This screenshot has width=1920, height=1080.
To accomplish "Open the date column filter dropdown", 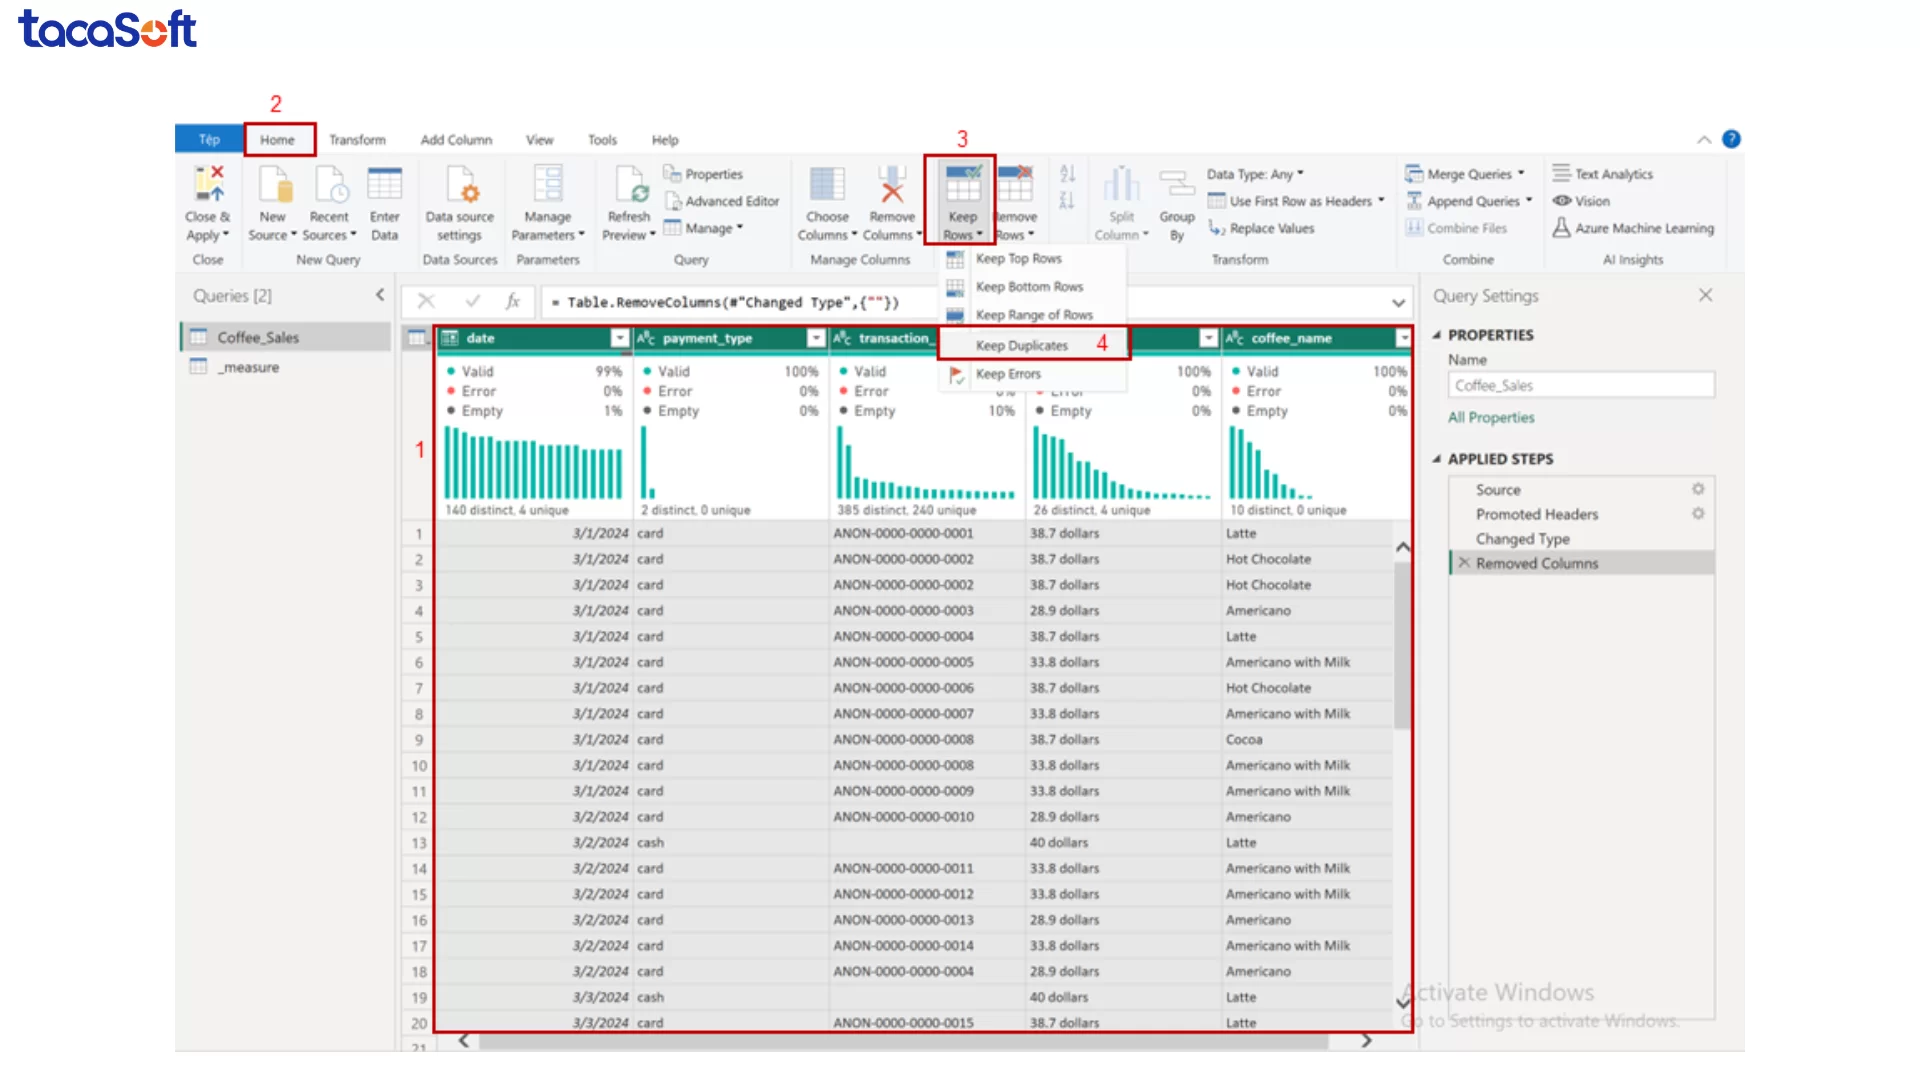I will [620, 338].
